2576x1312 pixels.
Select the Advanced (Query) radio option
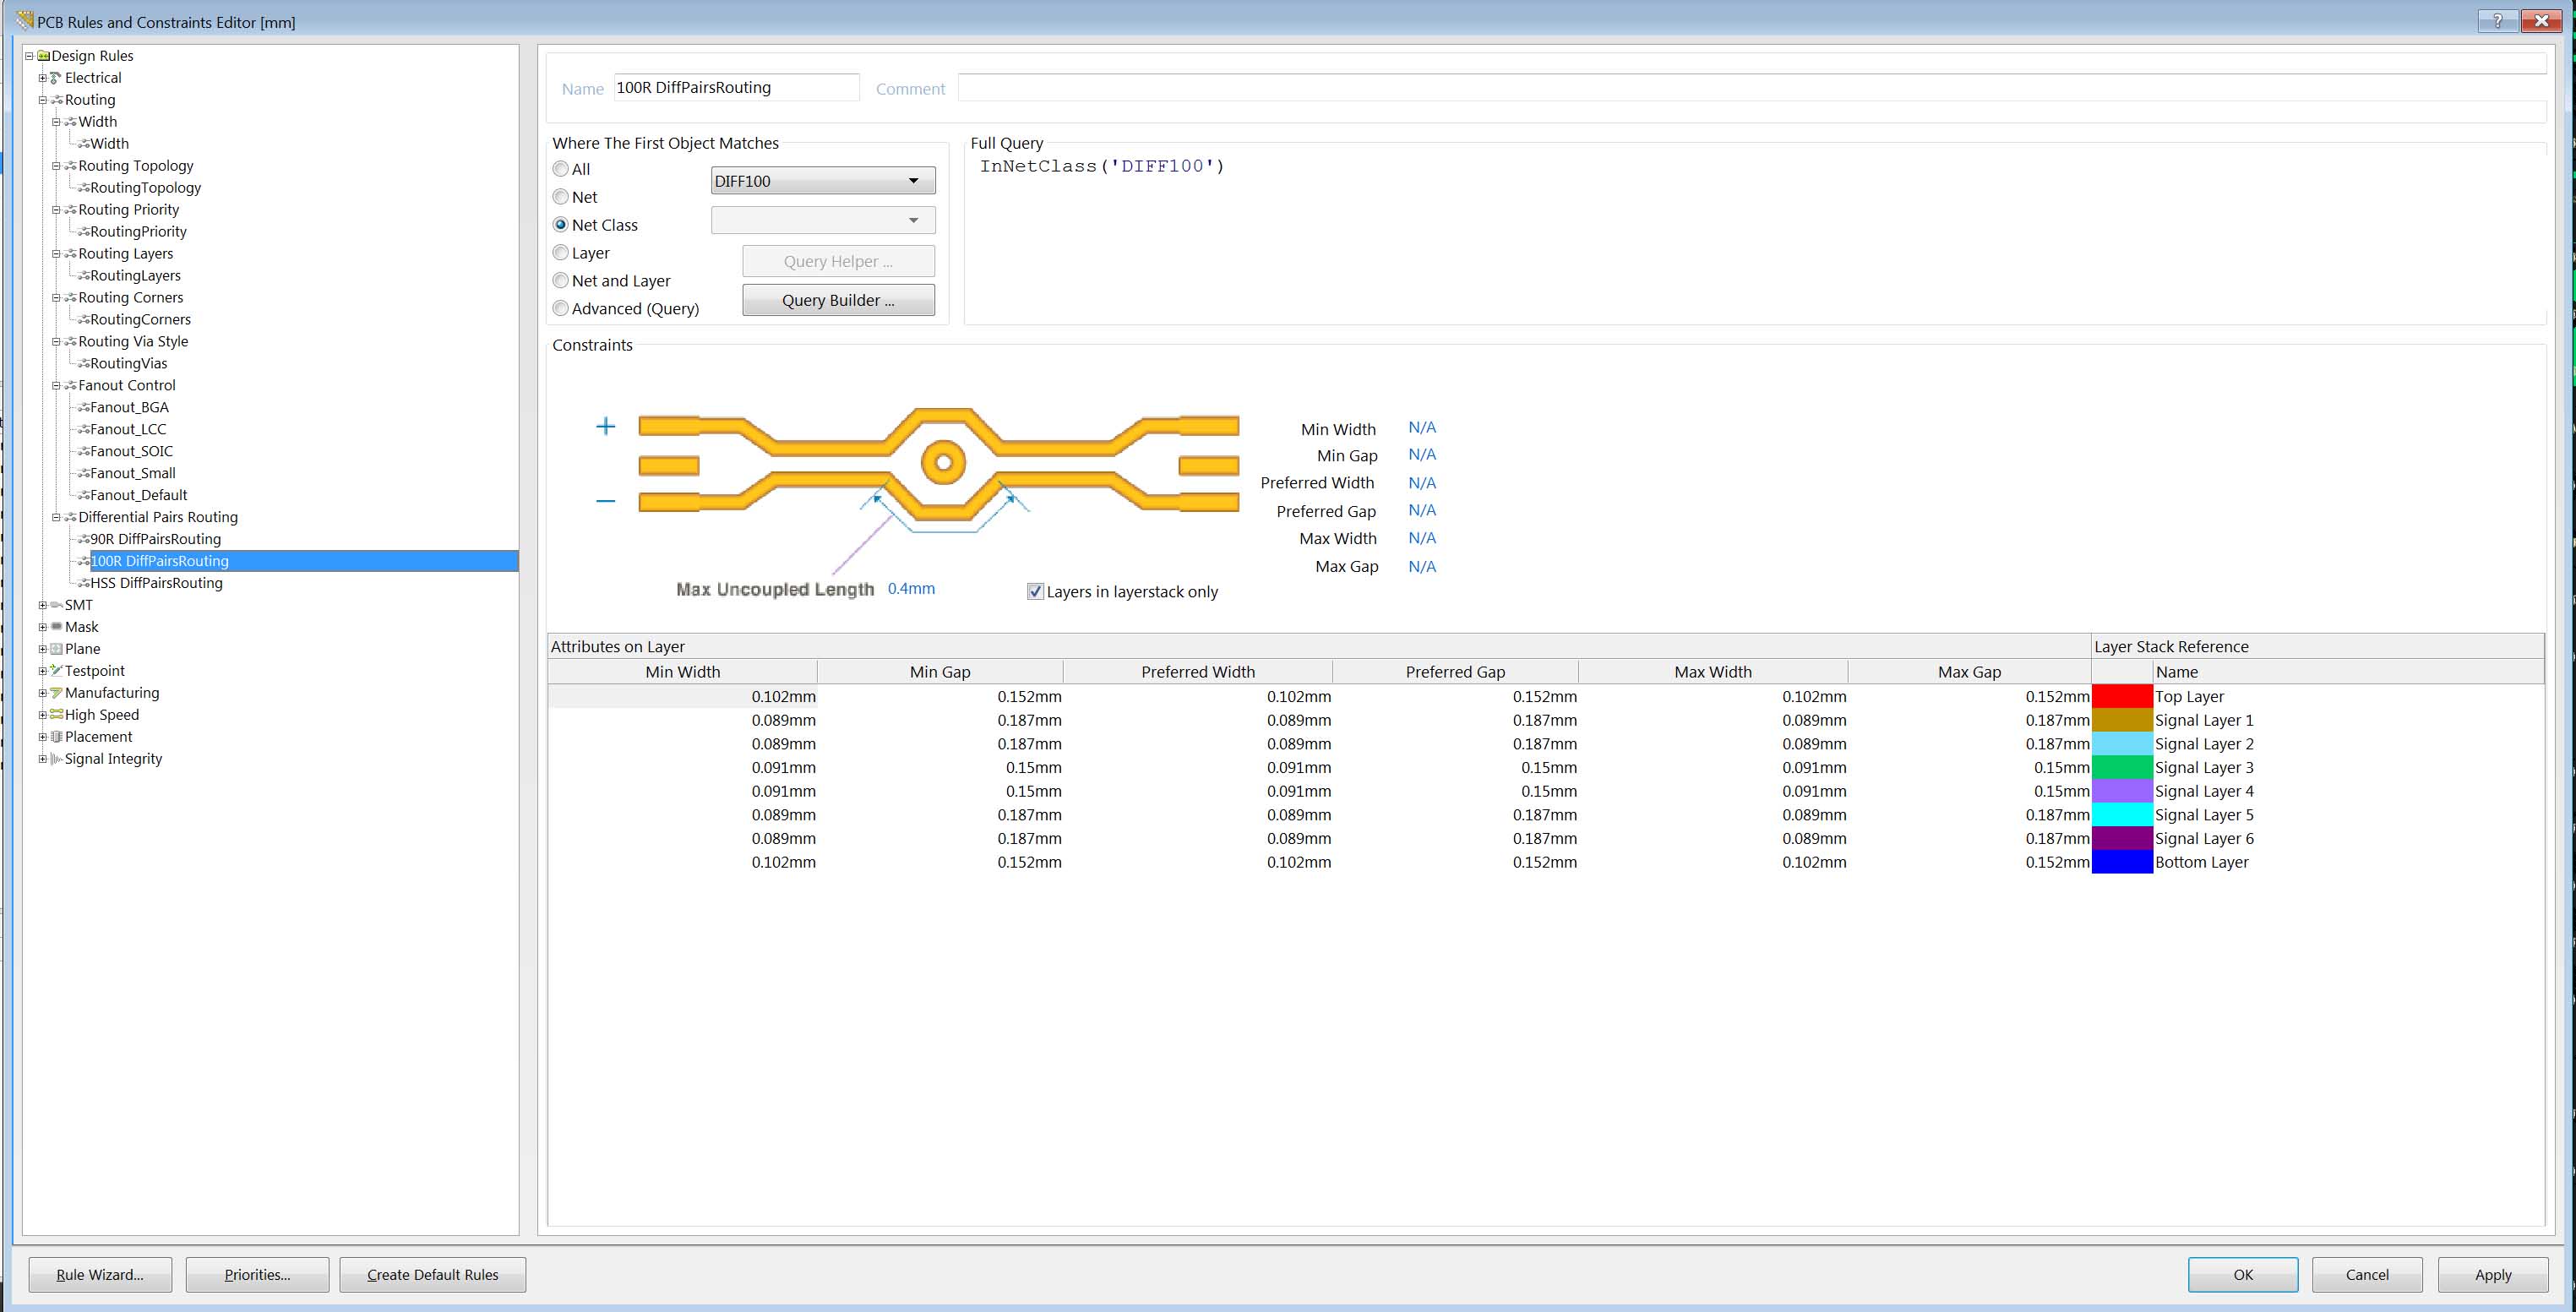tap(561, 309)
